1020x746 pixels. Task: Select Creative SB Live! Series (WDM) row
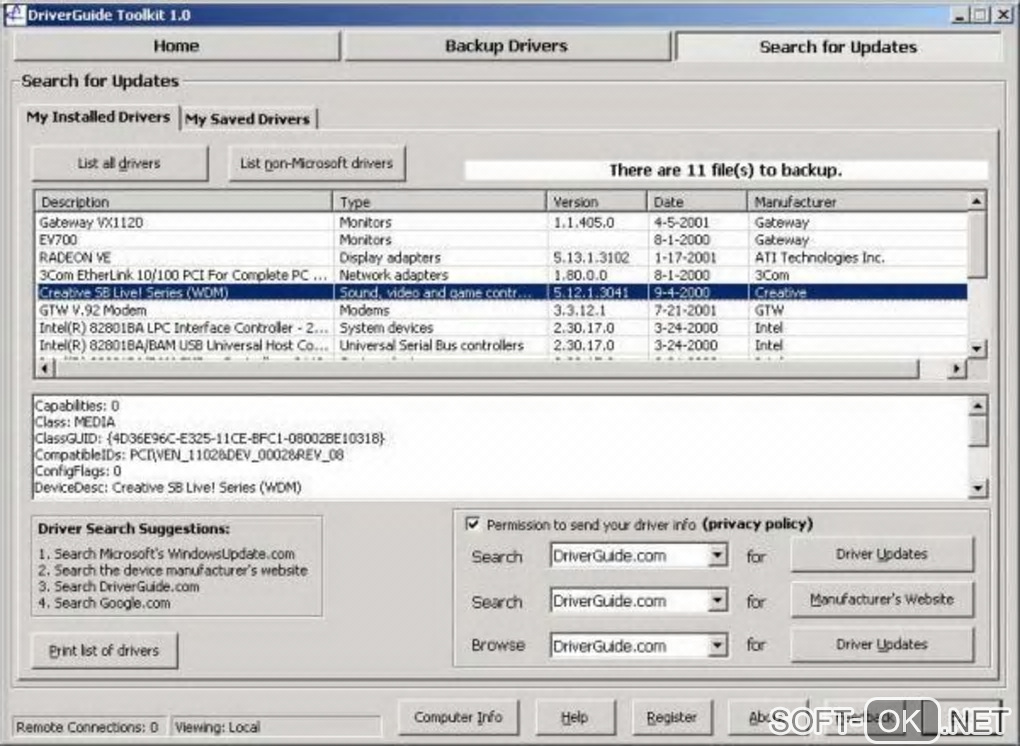tap(501, 293)
